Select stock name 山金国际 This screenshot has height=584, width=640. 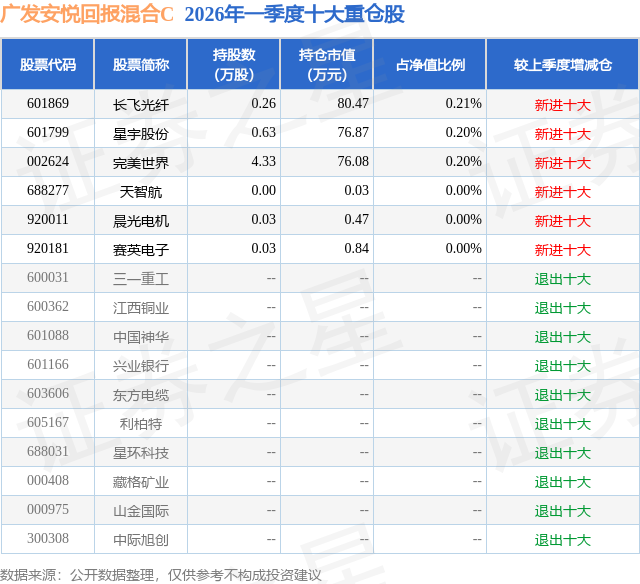[141, 511]
